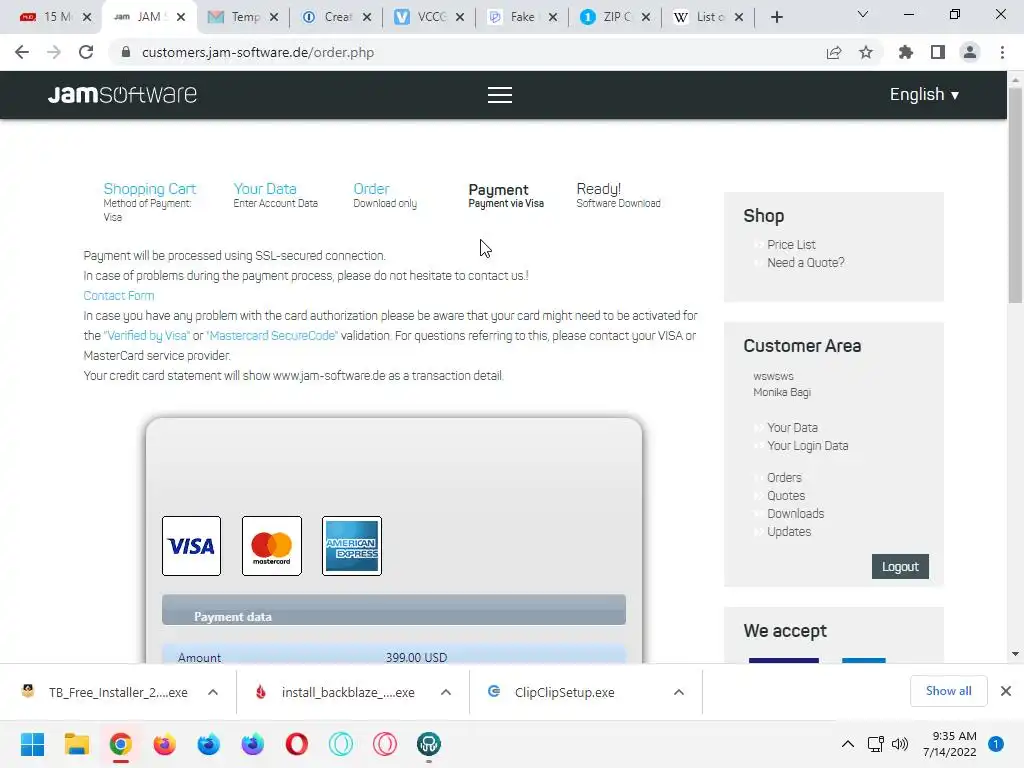This screenshot has width=1024, height=768.
Task: Open Your Data in Customer Area sidebar
Action: tap(792, 428)
